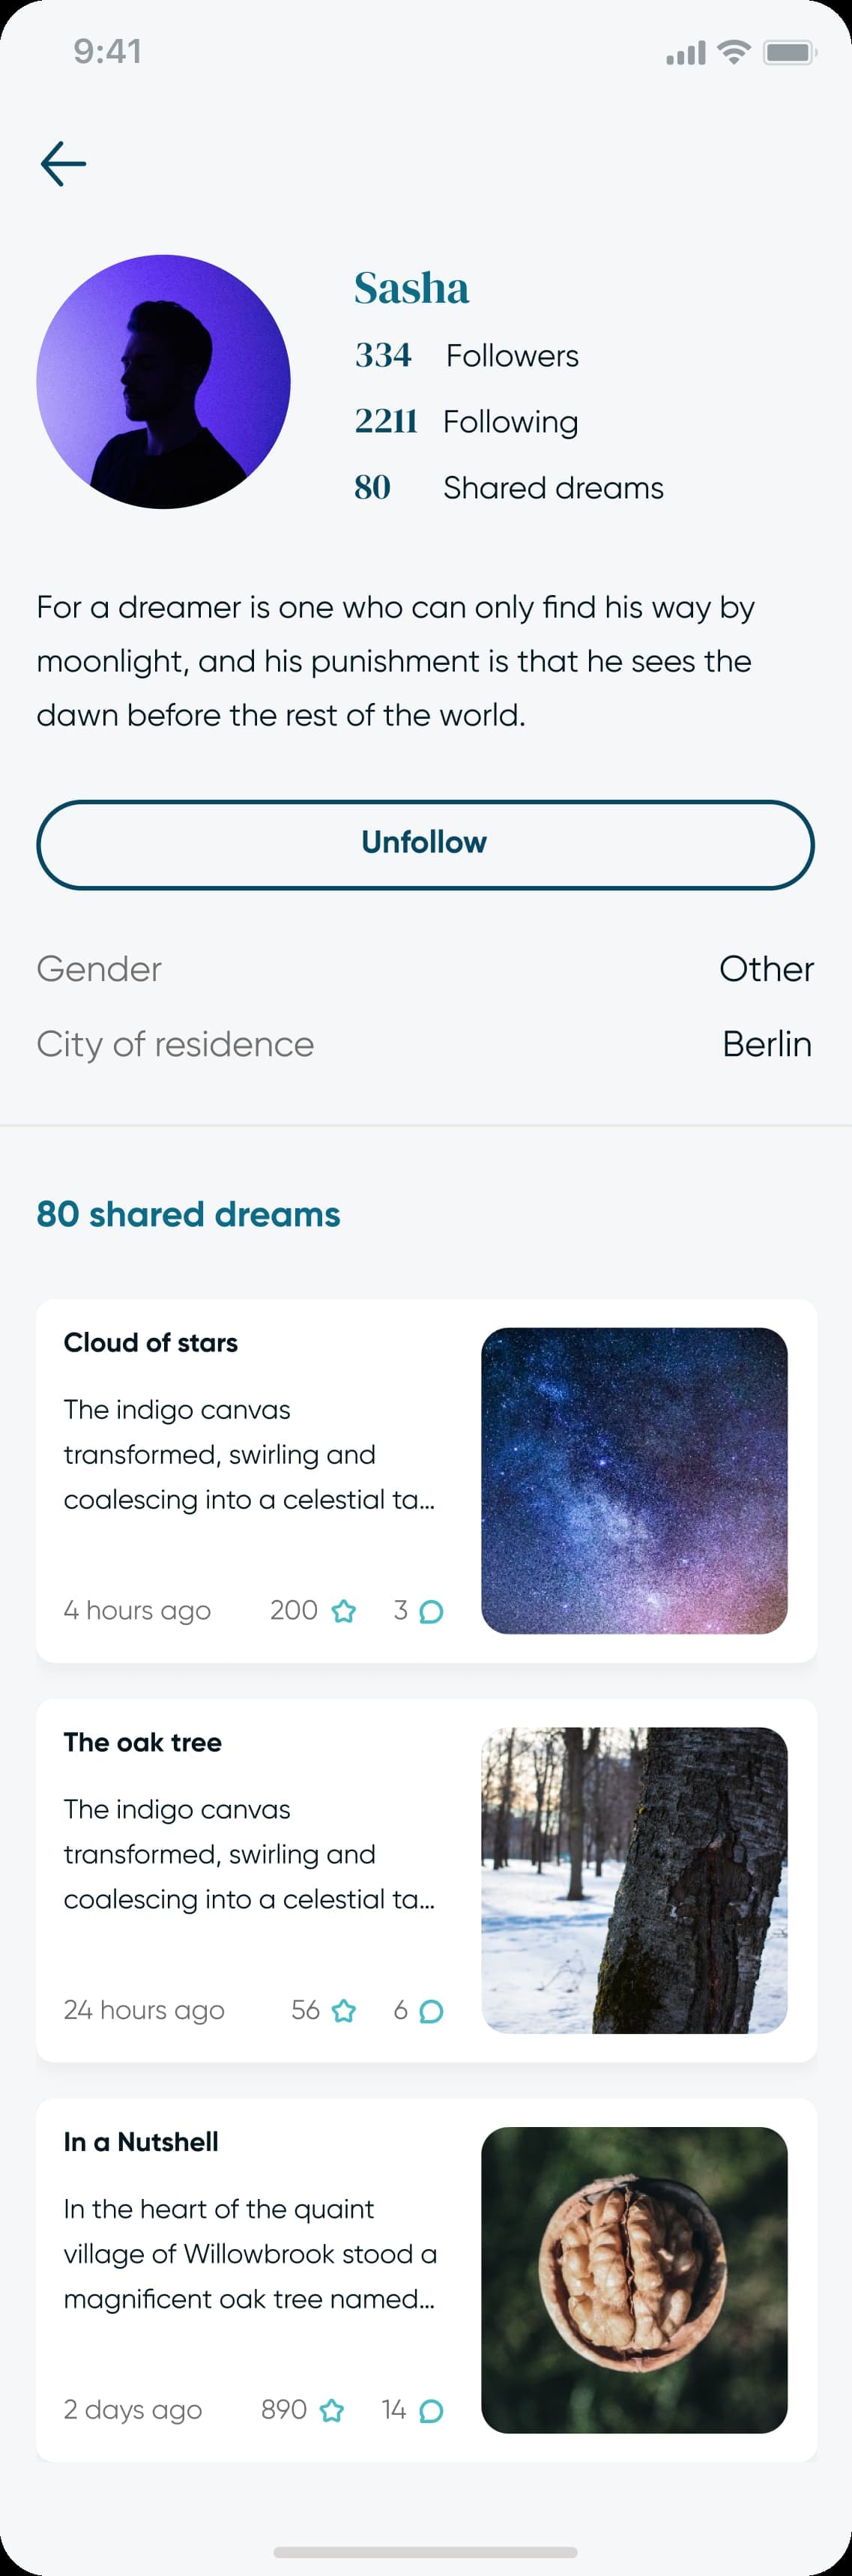Open the walnut photo thumbnail
The image size is (852, 2576).
pyautogui.click(x=634, y=2280)
